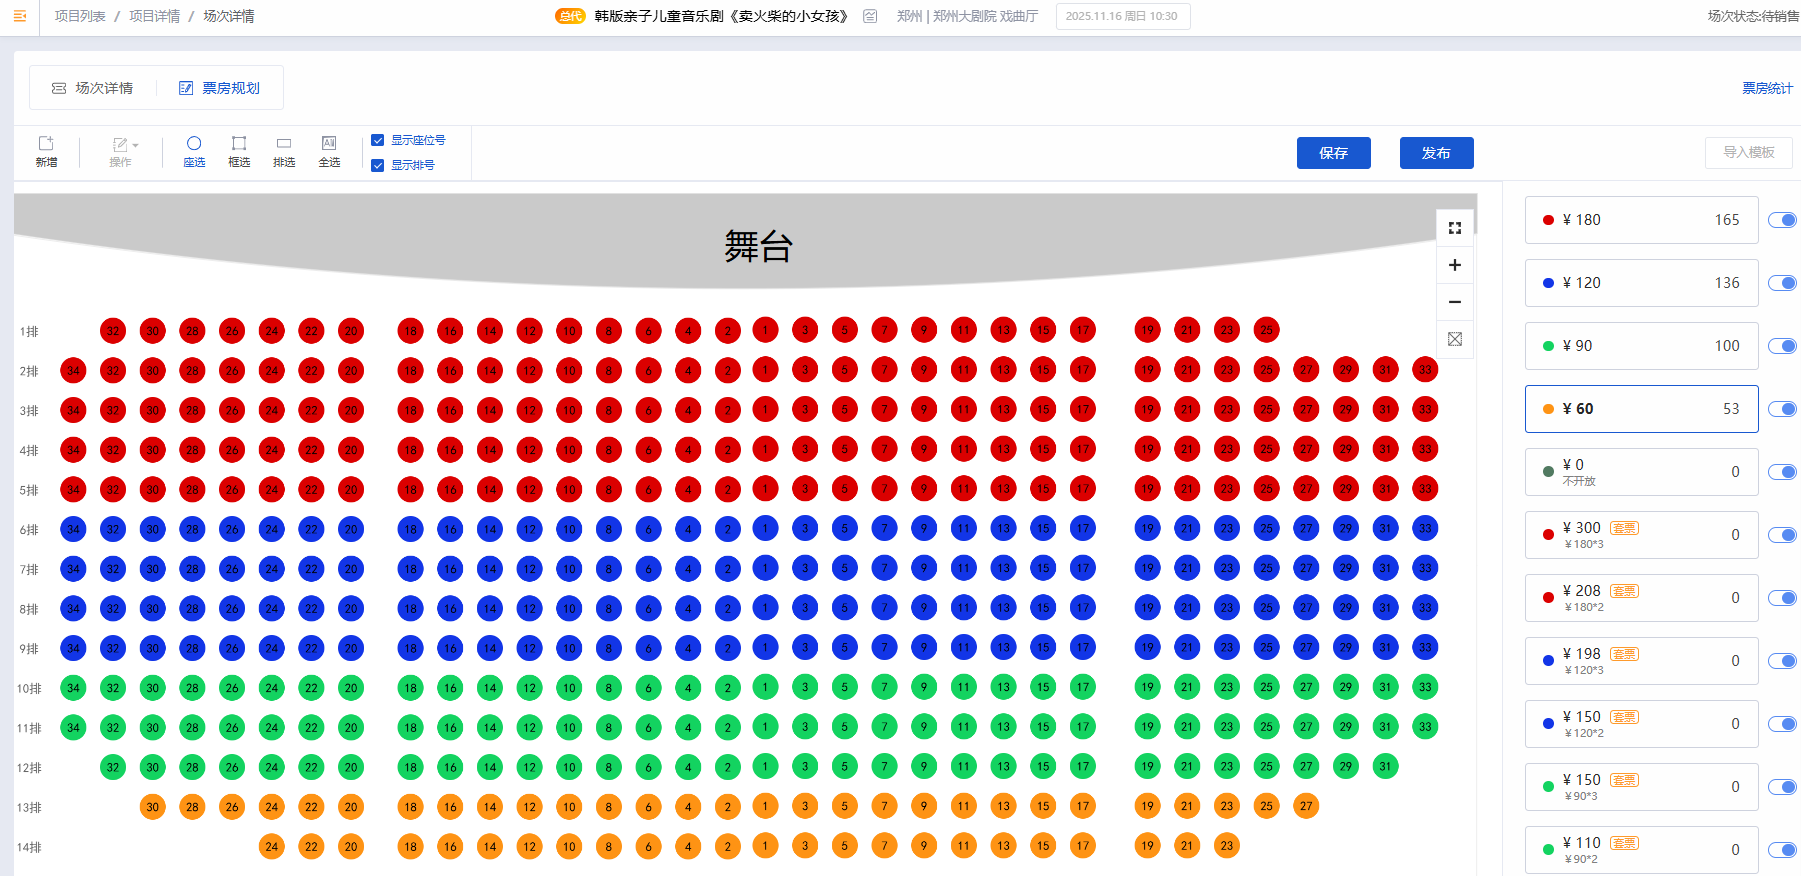1801x876 pixels.
Task: Click the 全选 select-all tool
Action: tap(329, 151)
